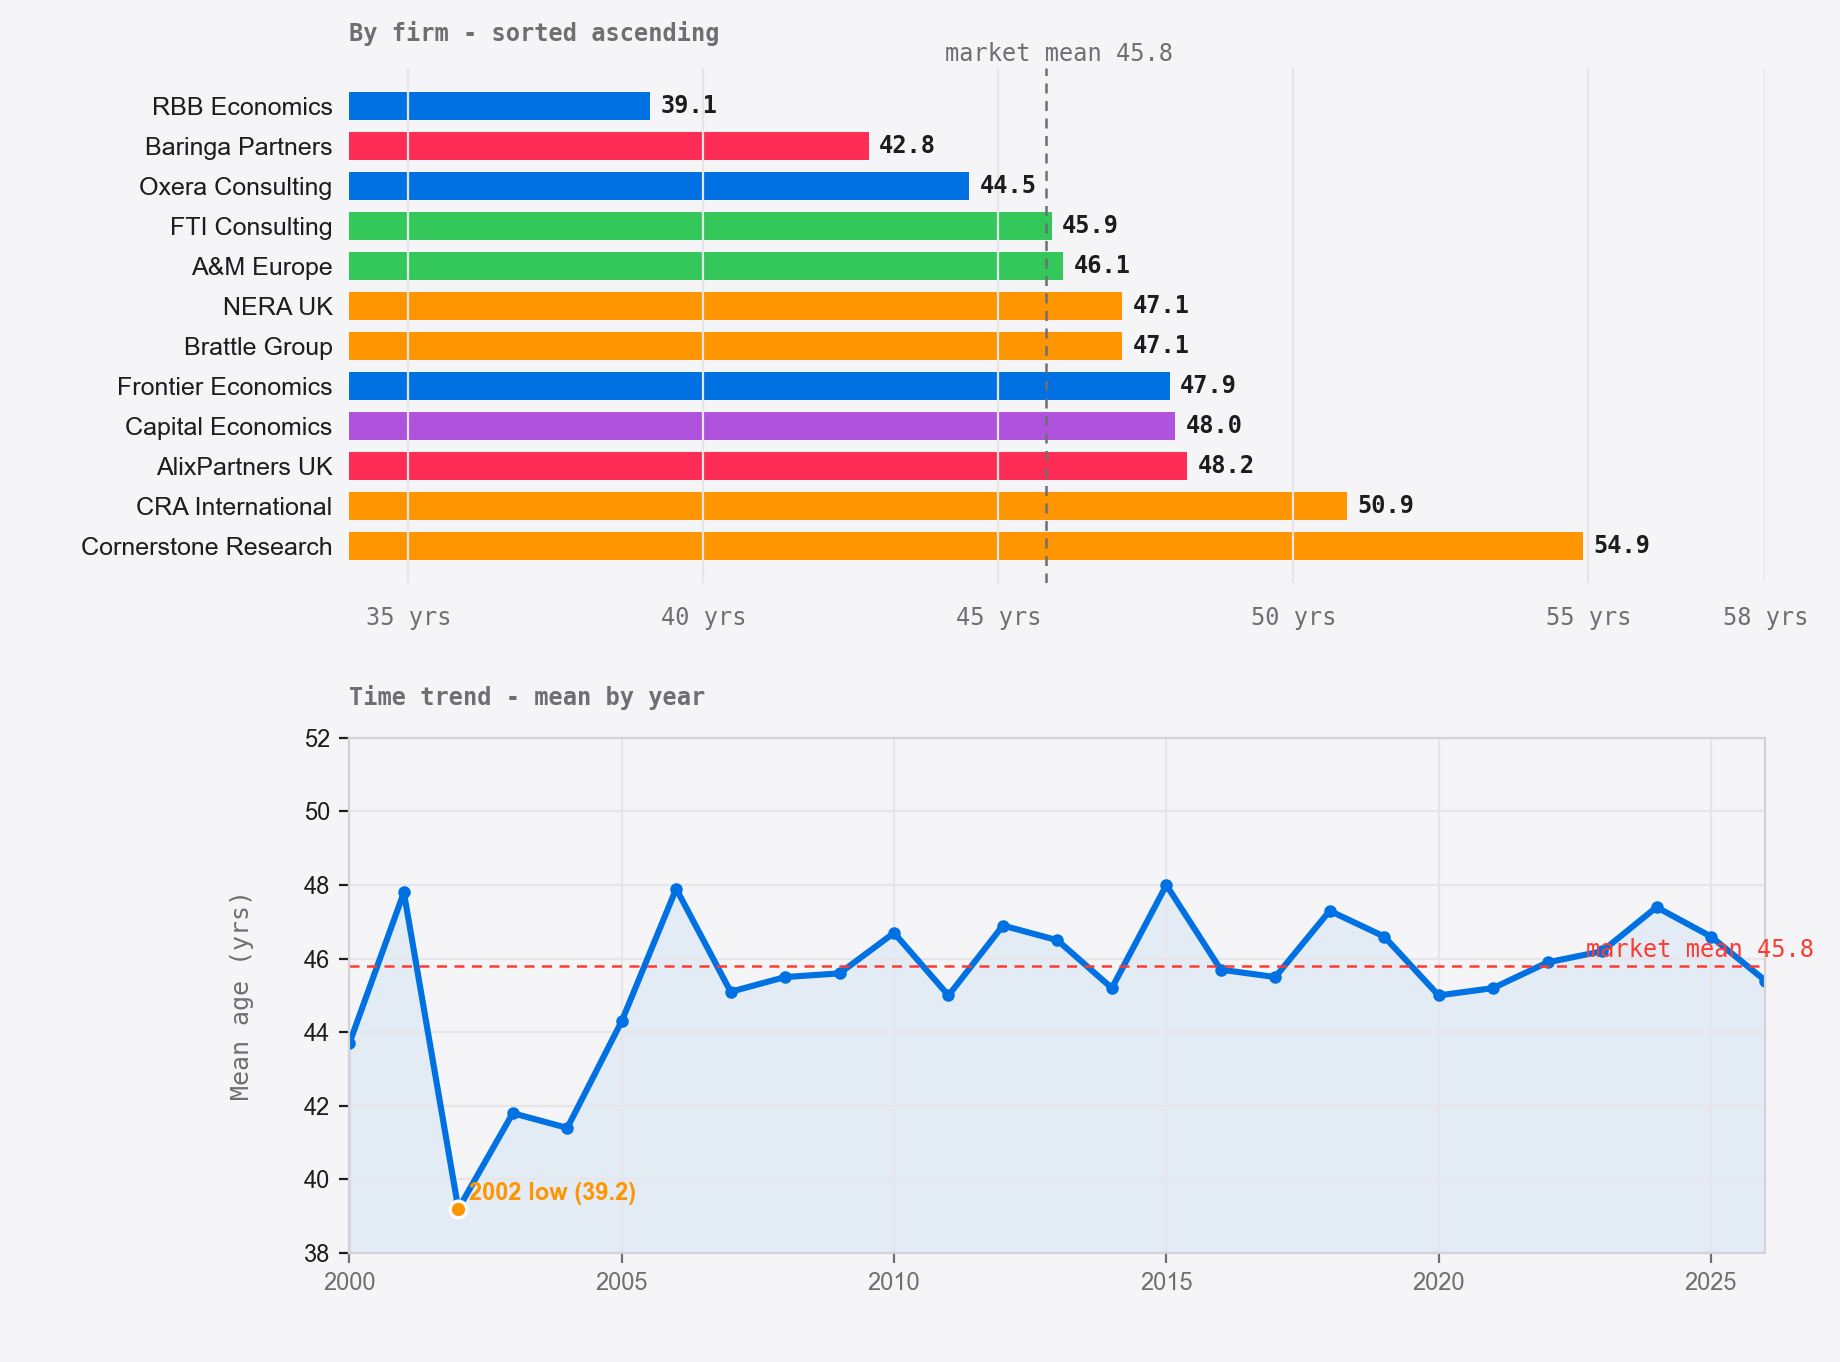
Task: Select the '50 yrs' axis tick label
Action: pyautogui.click(x=1293, y=617)
